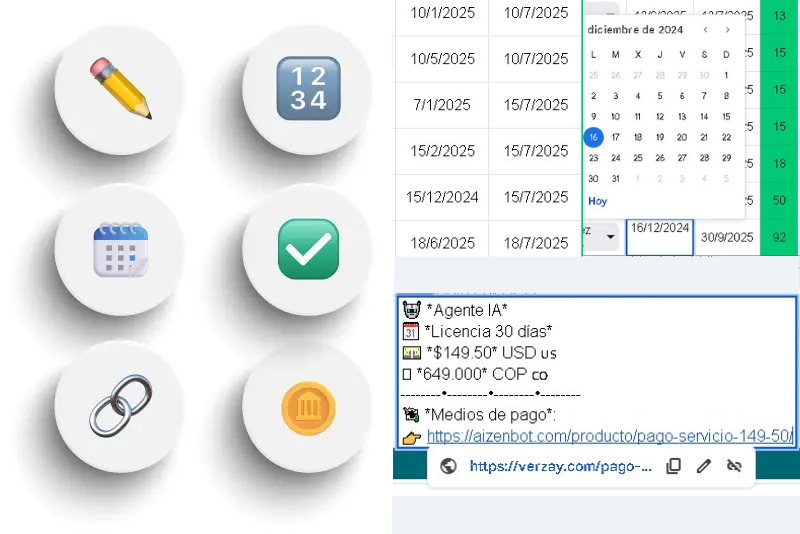Remove the link with the unlink icon
Viewport: 800px width, 534px height.
734,466
